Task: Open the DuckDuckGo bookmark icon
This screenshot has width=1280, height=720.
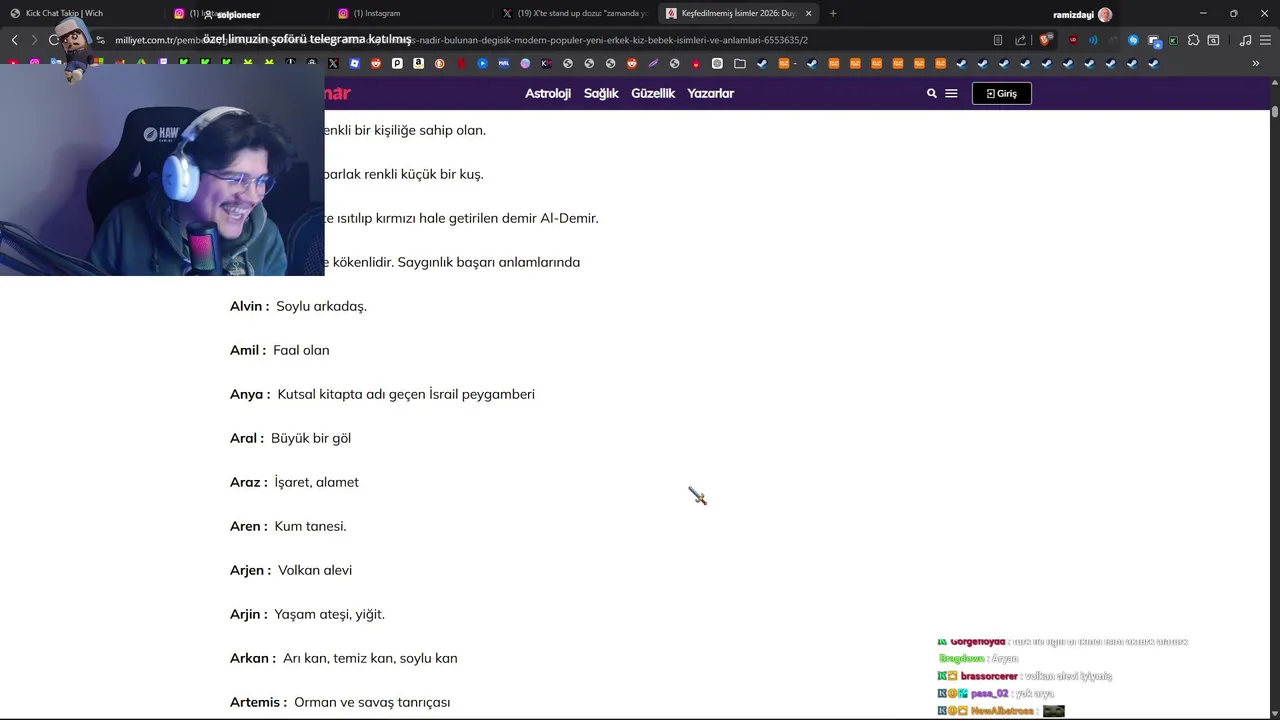Action: pos(440,63)
